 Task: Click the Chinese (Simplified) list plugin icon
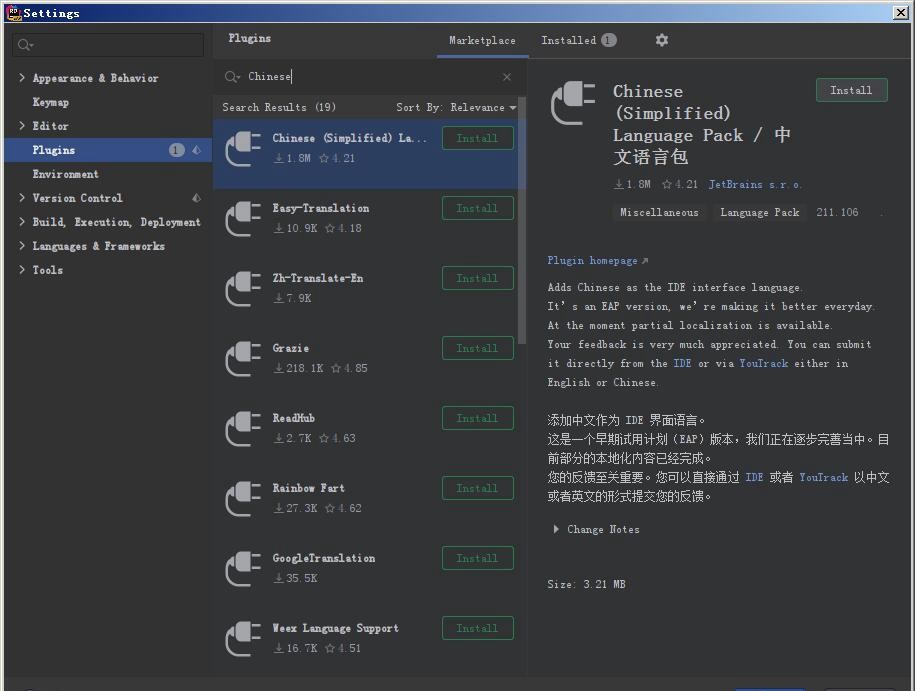[243, 149]
